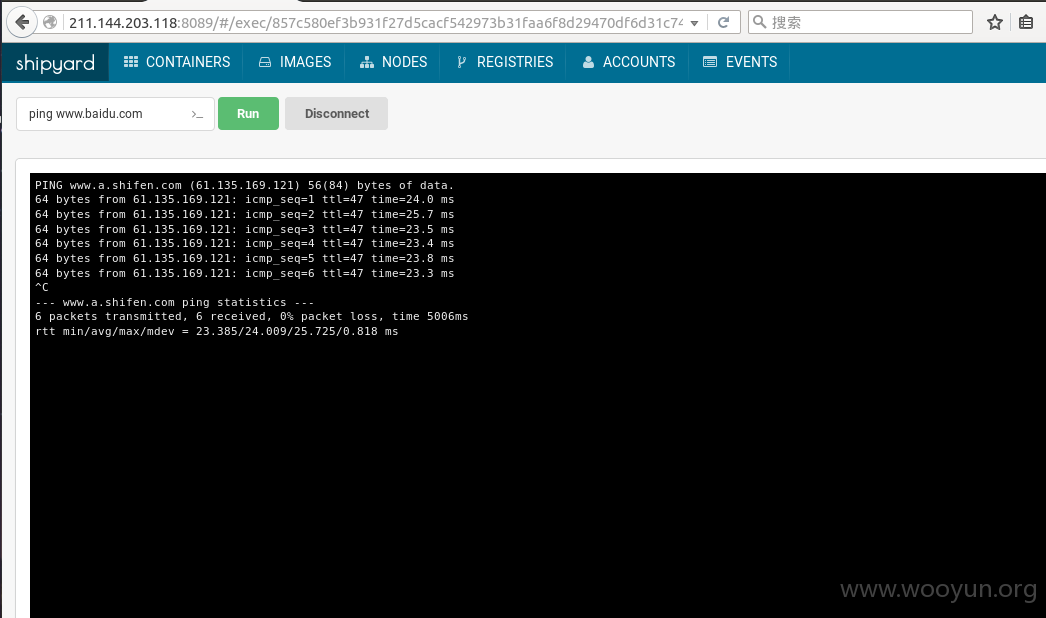
Task: Open the Events menu item
Action: click(x=740, y=62)
